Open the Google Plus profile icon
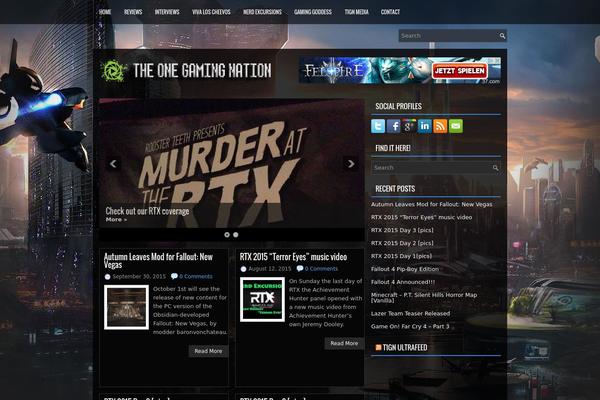 [x=409, y=126]
